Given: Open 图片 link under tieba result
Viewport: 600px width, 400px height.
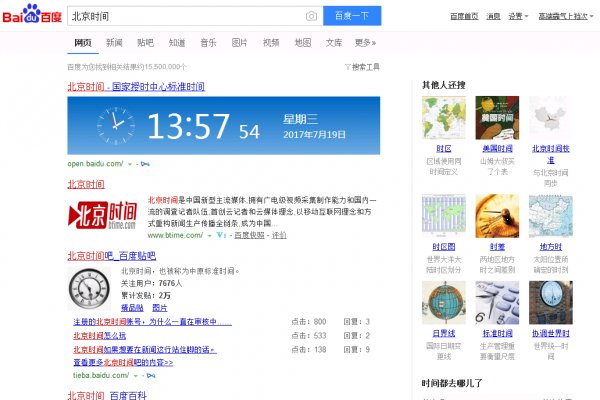Looking at the screenshot, I should click(x=160, y=308).
